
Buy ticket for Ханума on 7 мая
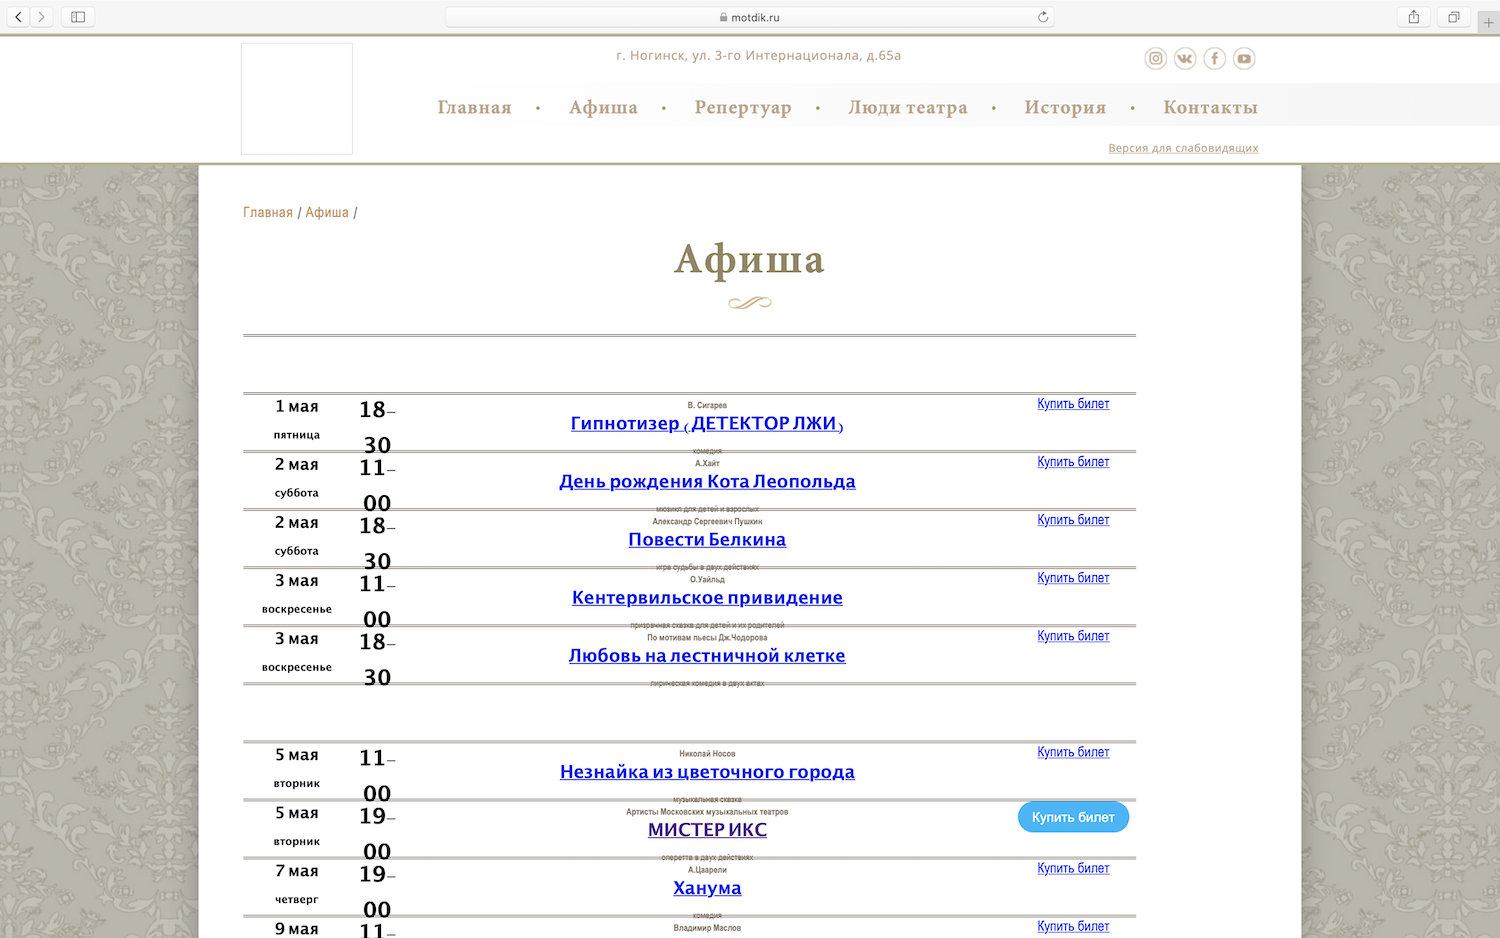coord(1073,868)
